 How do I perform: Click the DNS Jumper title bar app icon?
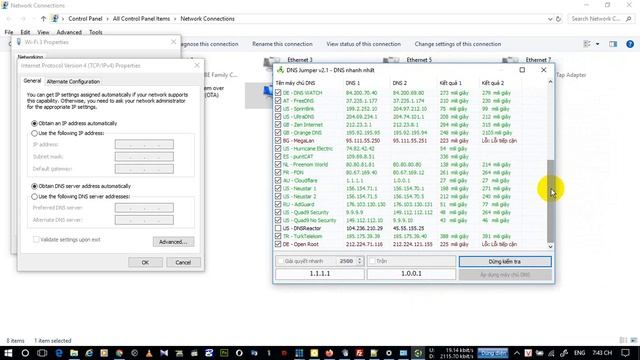[280, 70]
